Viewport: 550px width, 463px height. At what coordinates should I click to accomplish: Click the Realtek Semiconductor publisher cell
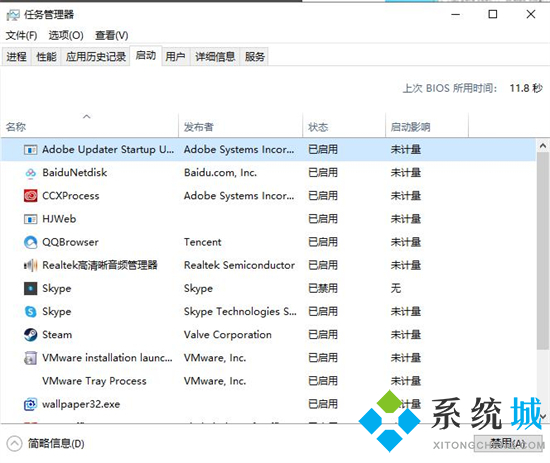(239, 266)
